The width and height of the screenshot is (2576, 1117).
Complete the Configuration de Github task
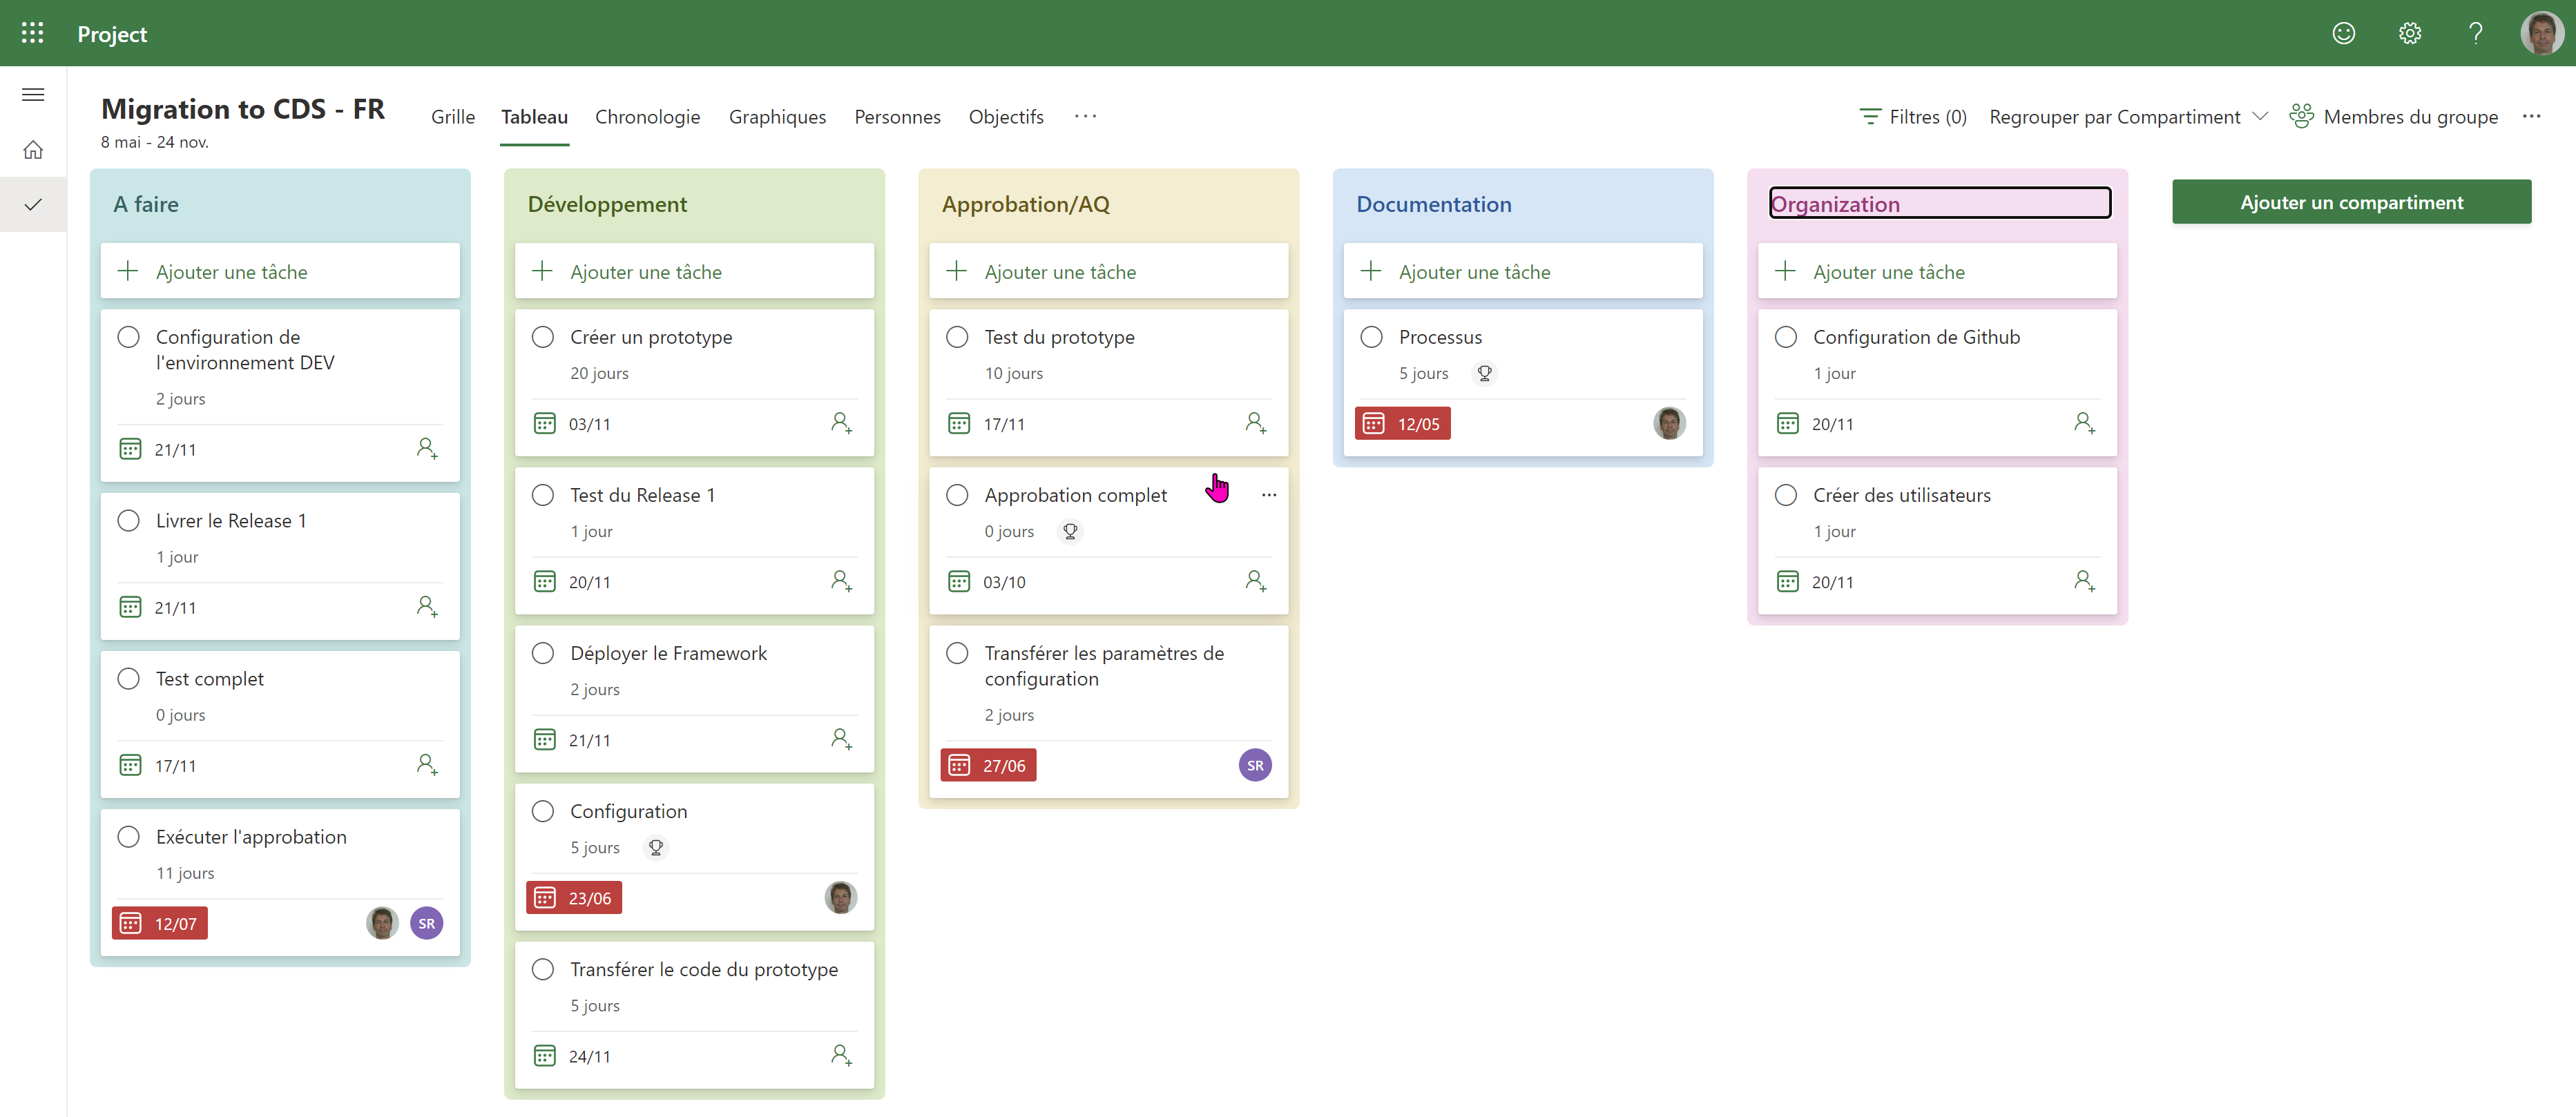(1785, 337)
